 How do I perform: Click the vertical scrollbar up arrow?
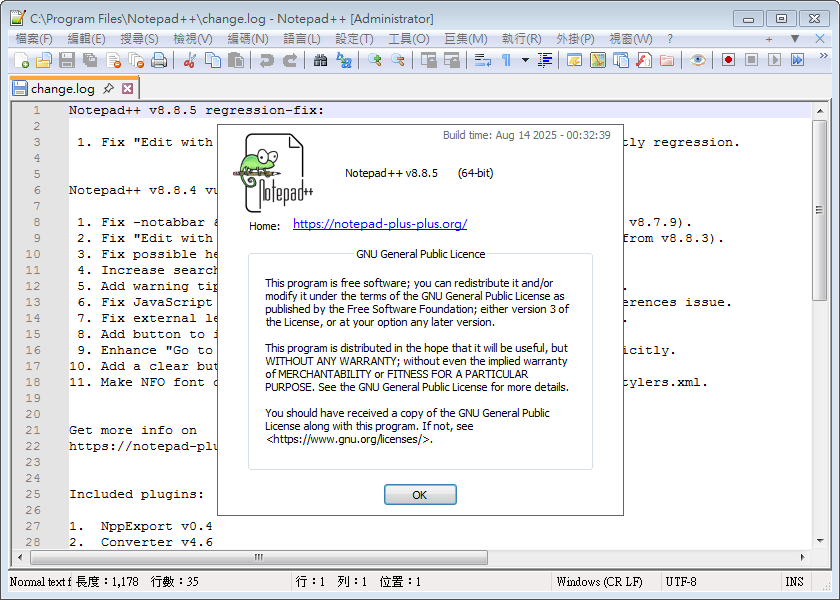point(820,111)
